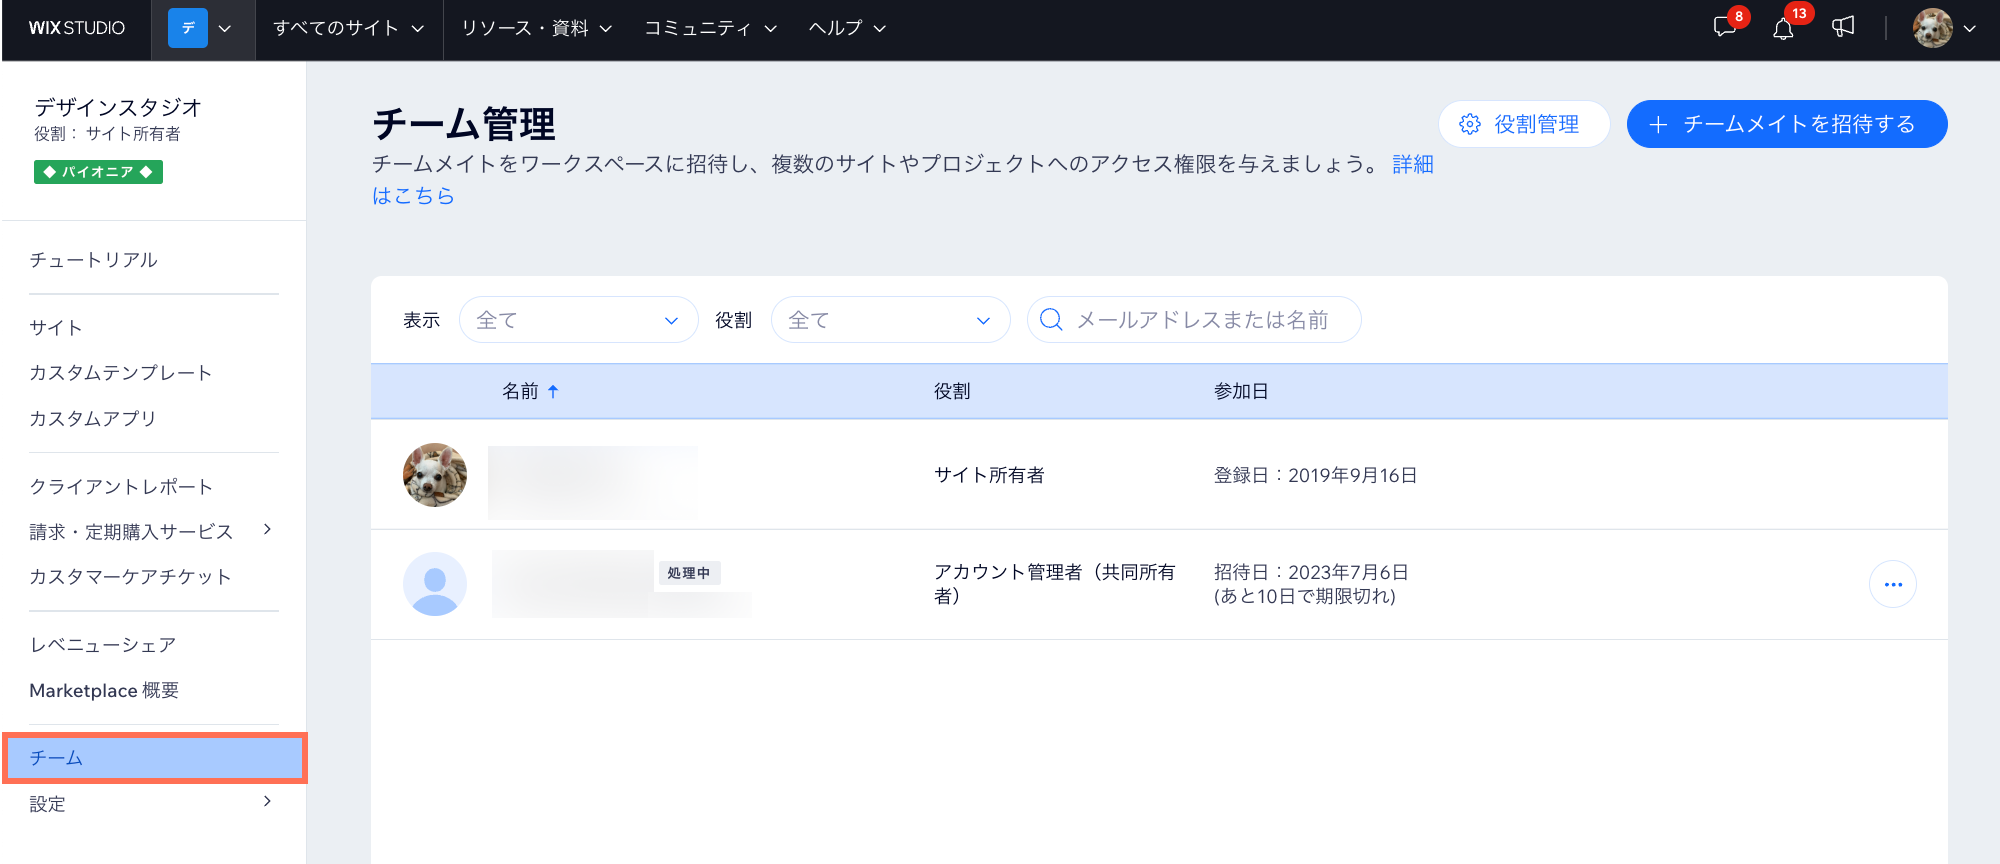This screenshot has width=2000, height=864.
Task: Click the sort arrow next to 名前
Action: pyautogui.click(x=553, y=392)
